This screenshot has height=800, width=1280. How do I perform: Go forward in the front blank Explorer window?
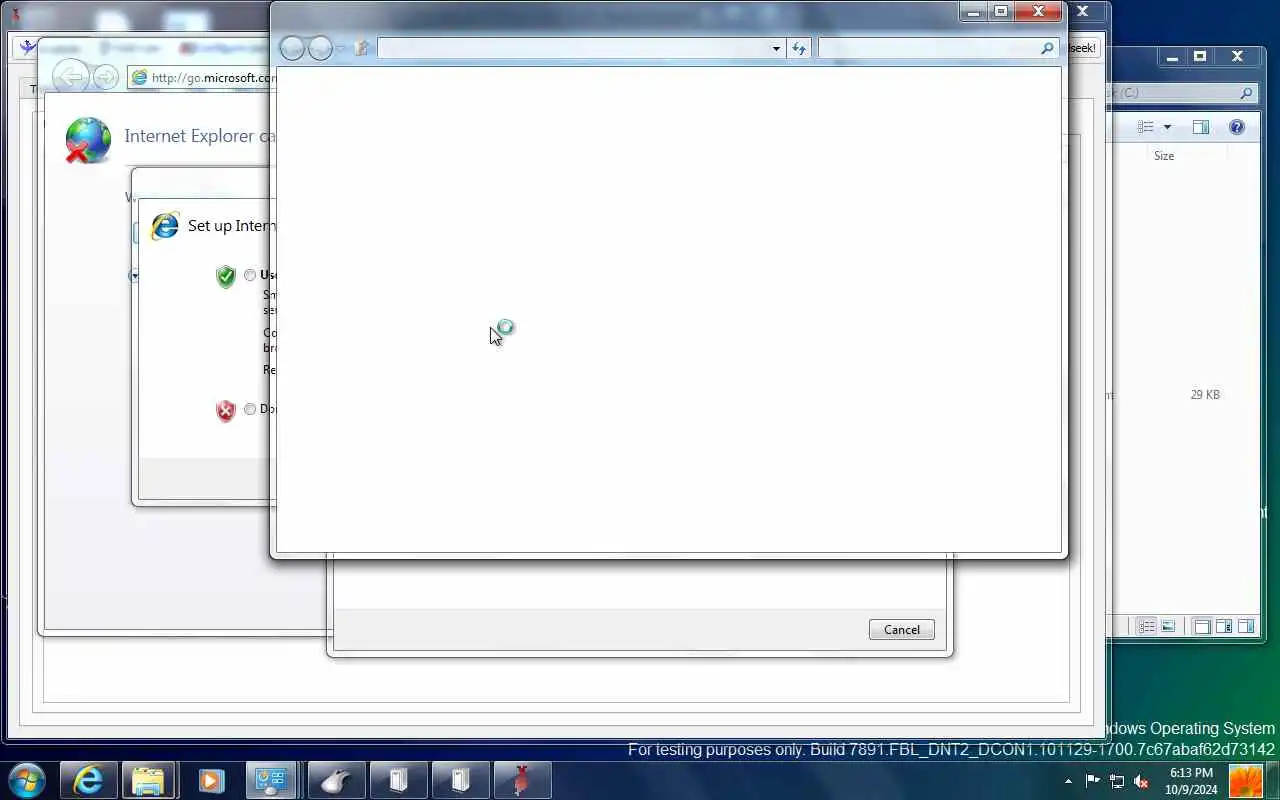pos(320,48)
